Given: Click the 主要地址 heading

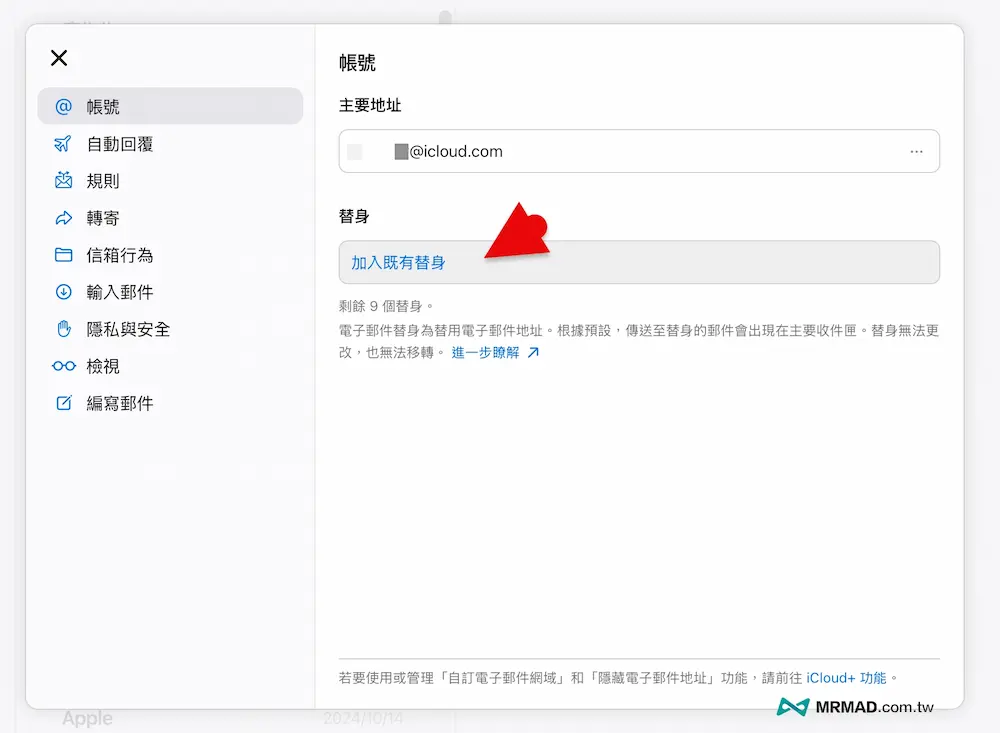Looking at the screenshot, I should point(370,105).
